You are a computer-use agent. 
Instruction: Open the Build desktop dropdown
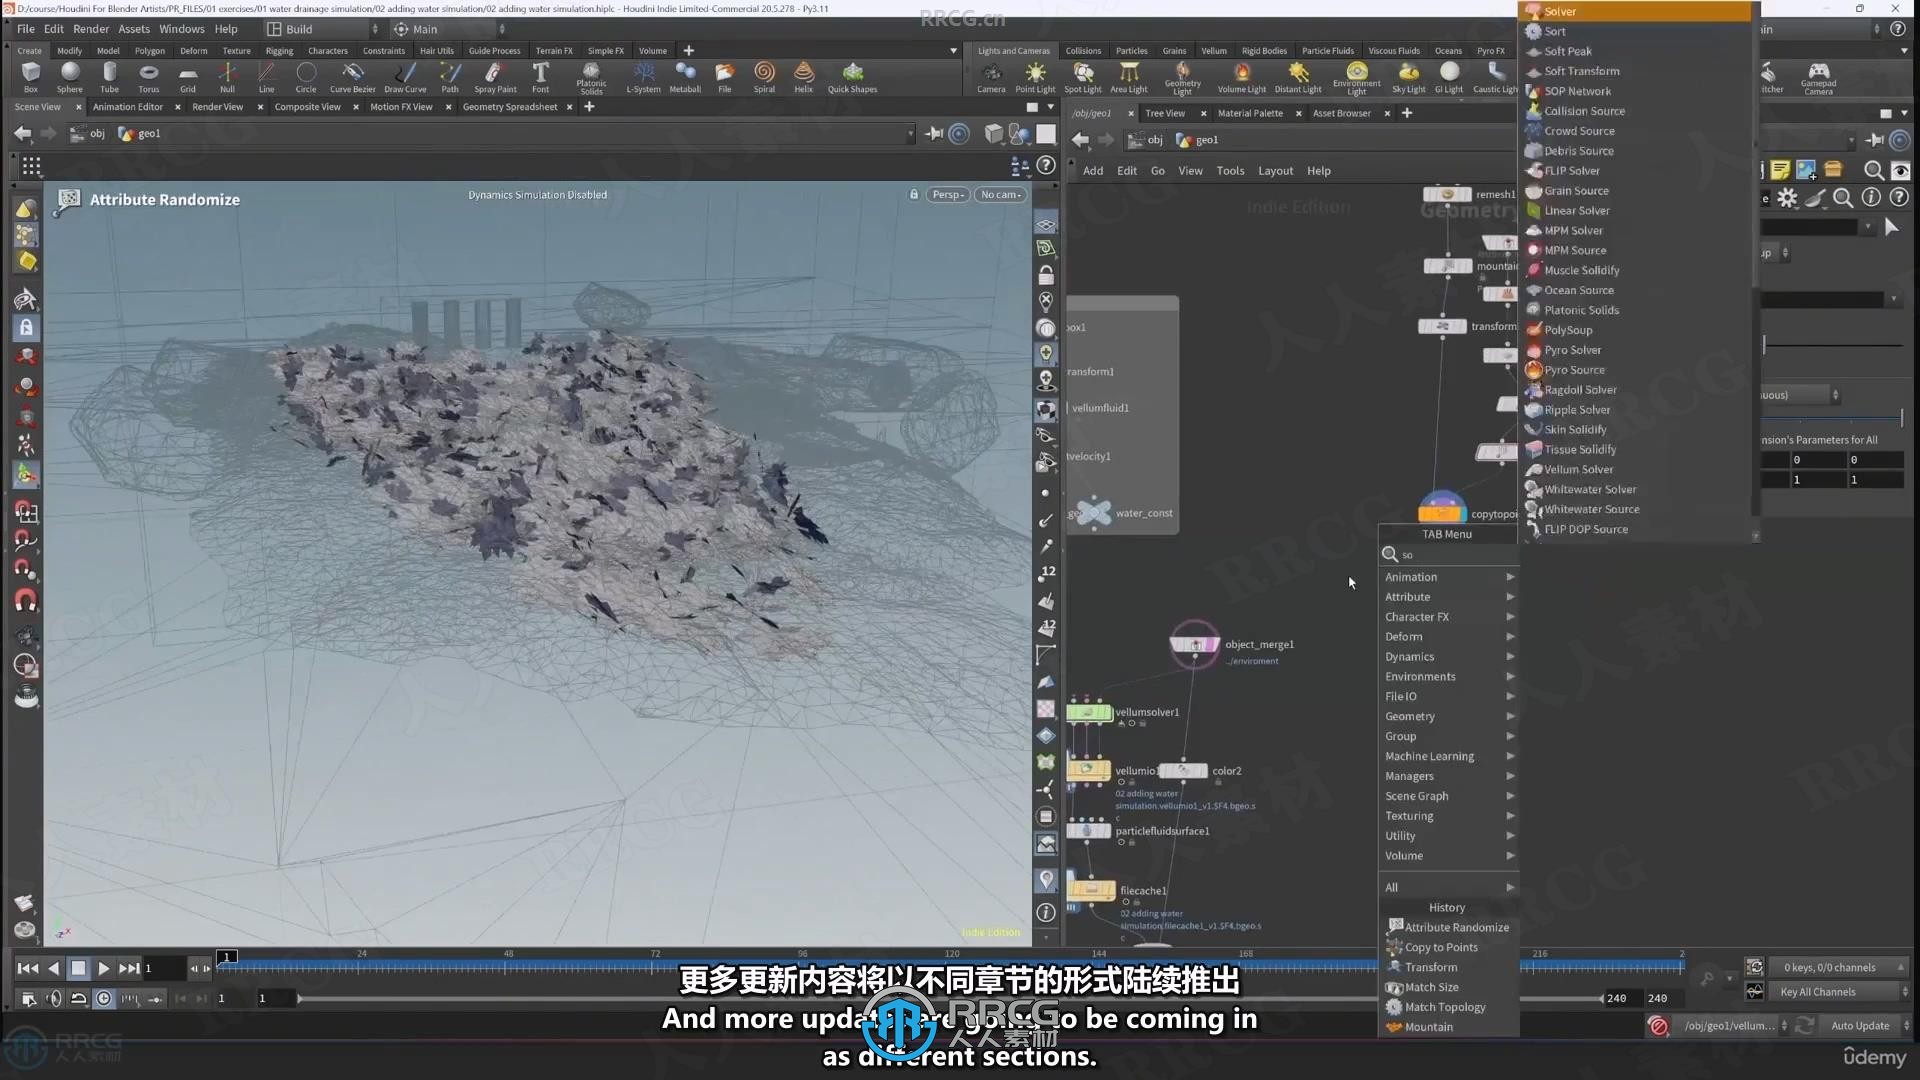322,29
